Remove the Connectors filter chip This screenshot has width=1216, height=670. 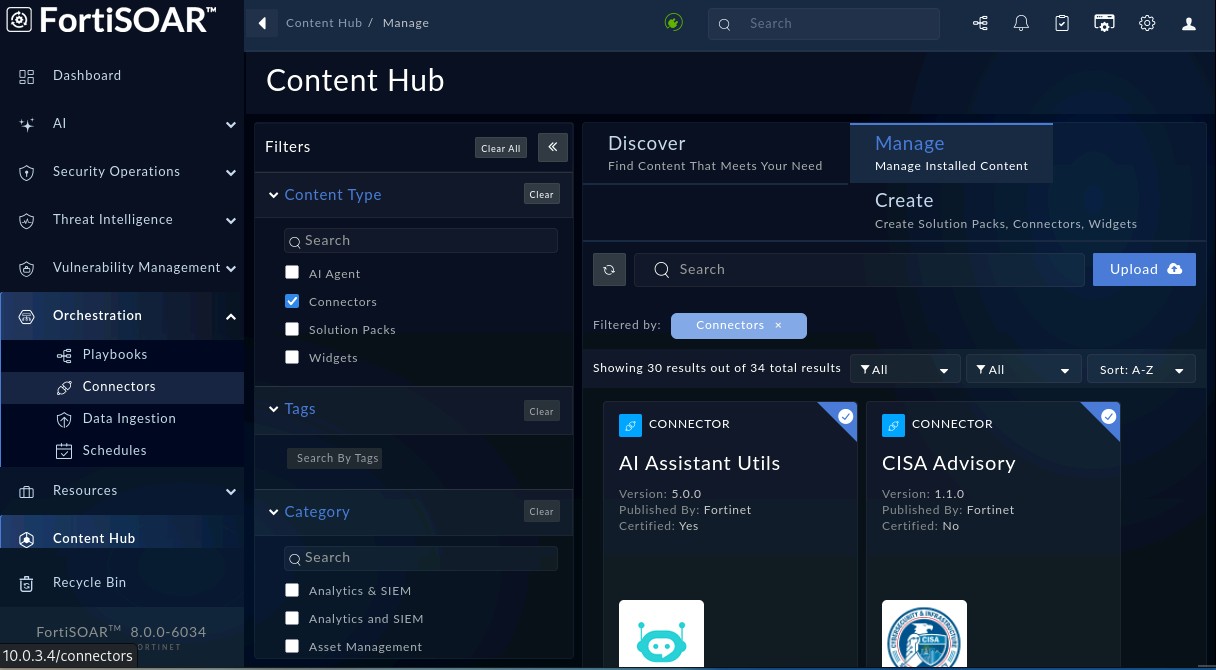(x=778, y=325)
